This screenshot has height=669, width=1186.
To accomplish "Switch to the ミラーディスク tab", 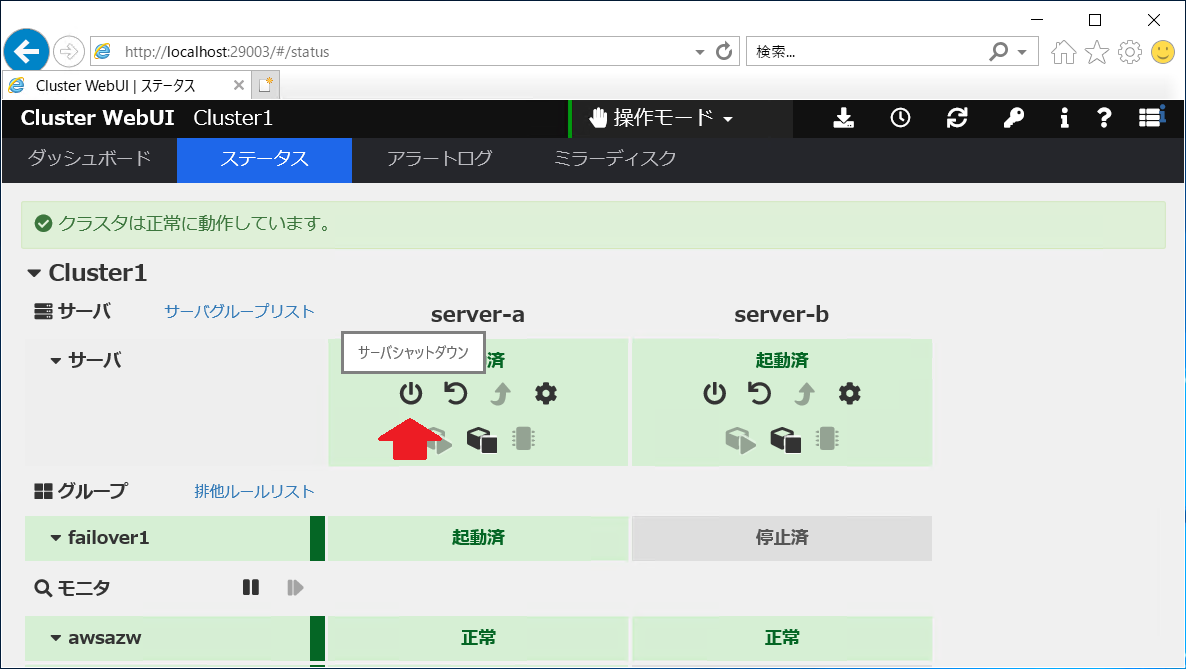I will (x=615, y=159).
